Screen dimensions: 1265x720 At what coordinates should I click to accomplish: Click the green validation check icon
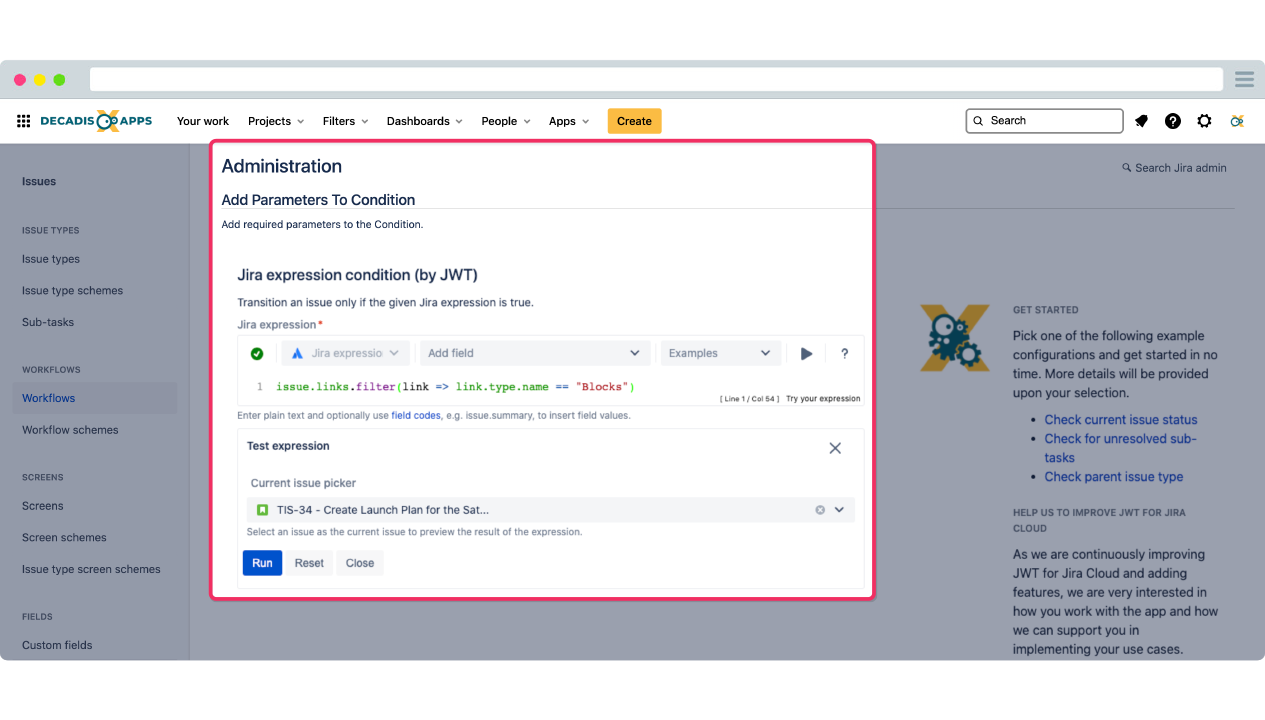click(257, 353)
